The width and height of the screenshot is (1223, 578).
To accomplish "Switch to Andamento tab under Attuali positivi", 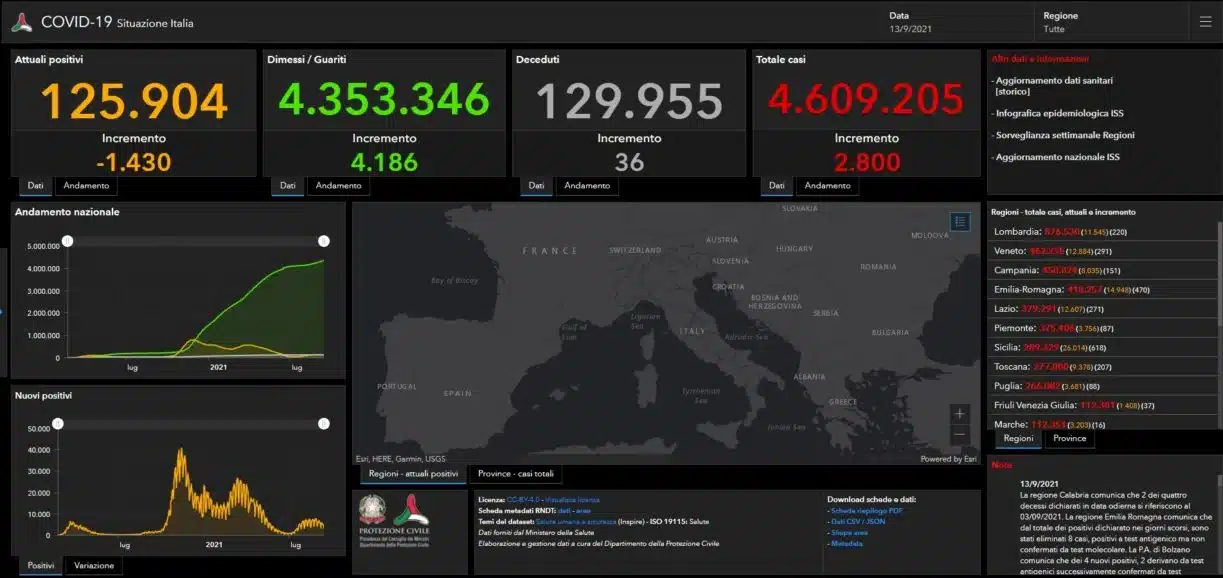I will (85, 186).
